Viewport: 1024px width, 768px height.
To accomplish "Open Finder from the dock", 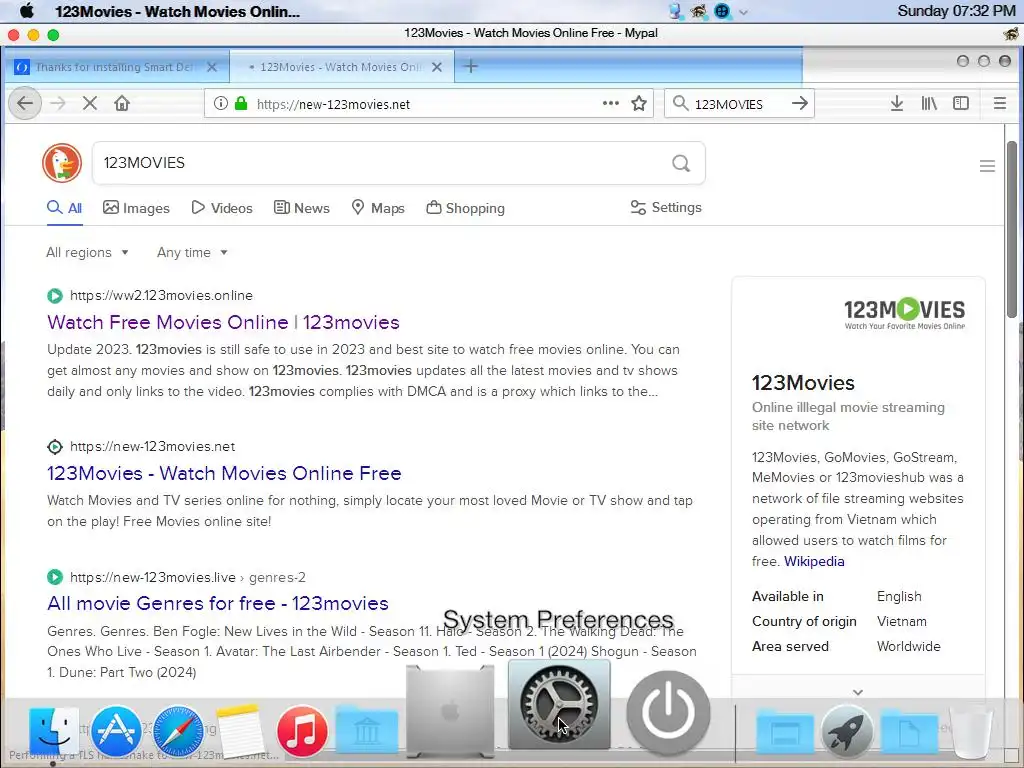I will 54,731.
